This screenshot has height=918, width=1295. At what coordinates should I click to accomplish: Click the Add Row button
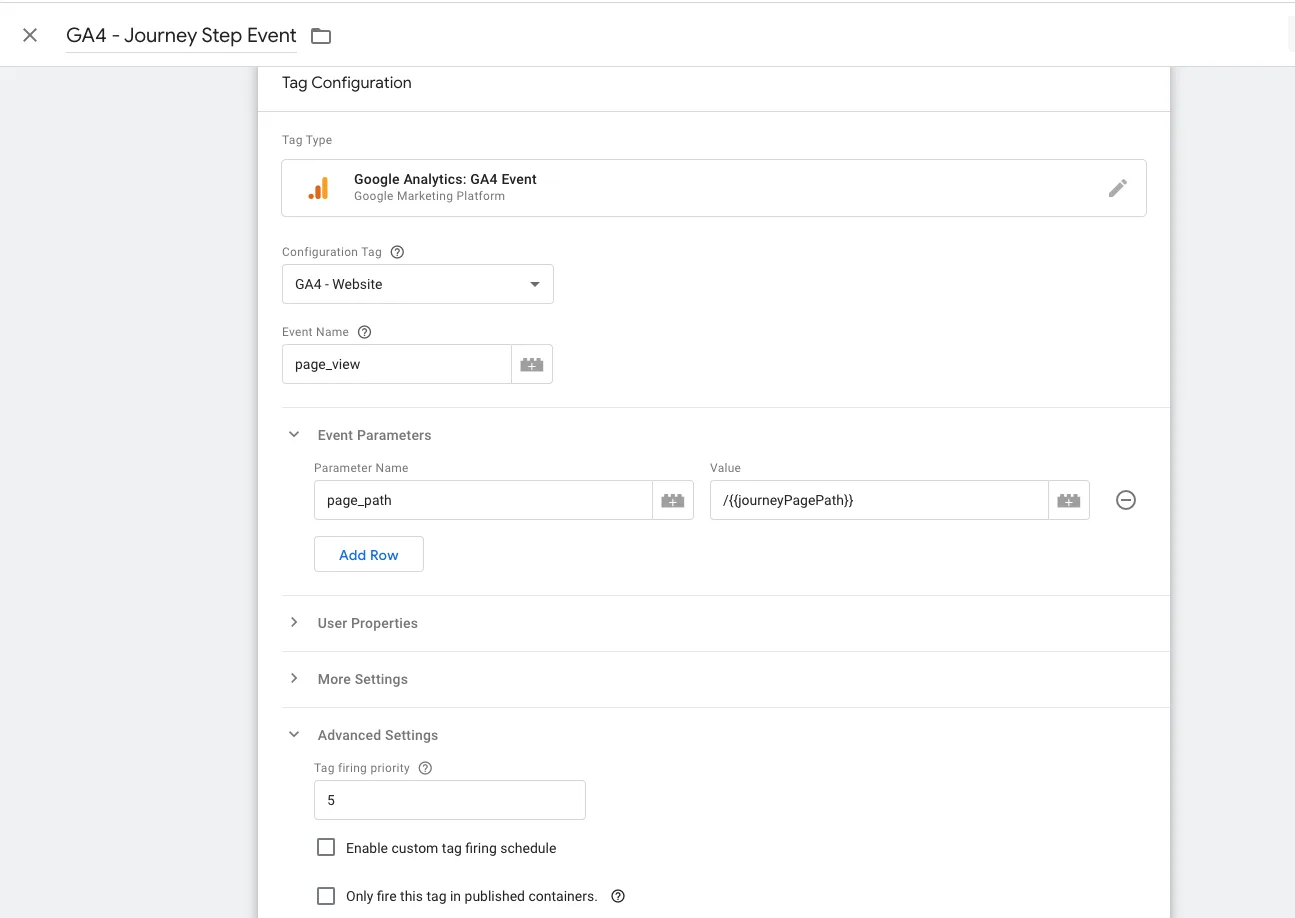(369, 555)
